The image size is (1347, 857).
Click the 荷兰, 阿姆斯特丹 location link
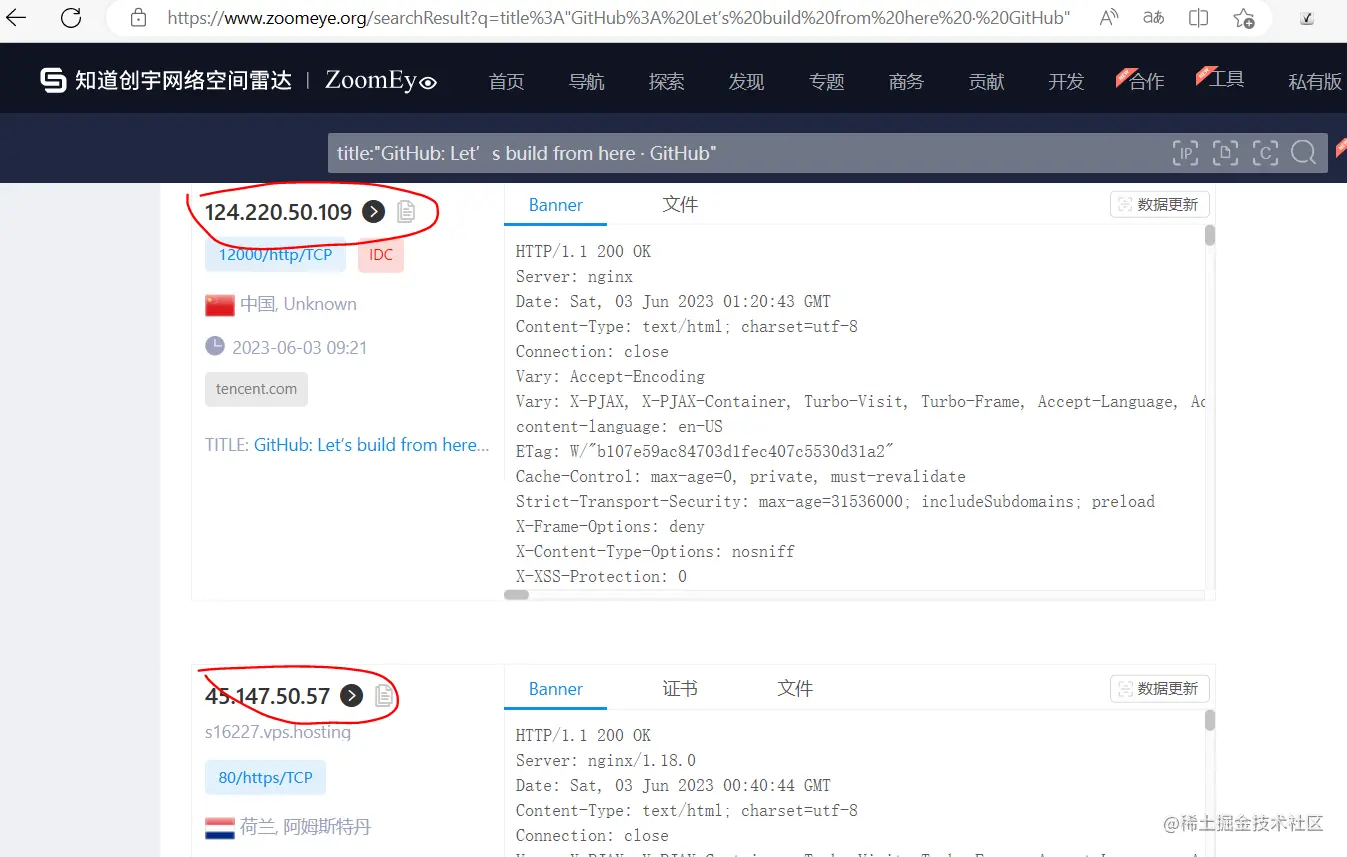[305, 827]
